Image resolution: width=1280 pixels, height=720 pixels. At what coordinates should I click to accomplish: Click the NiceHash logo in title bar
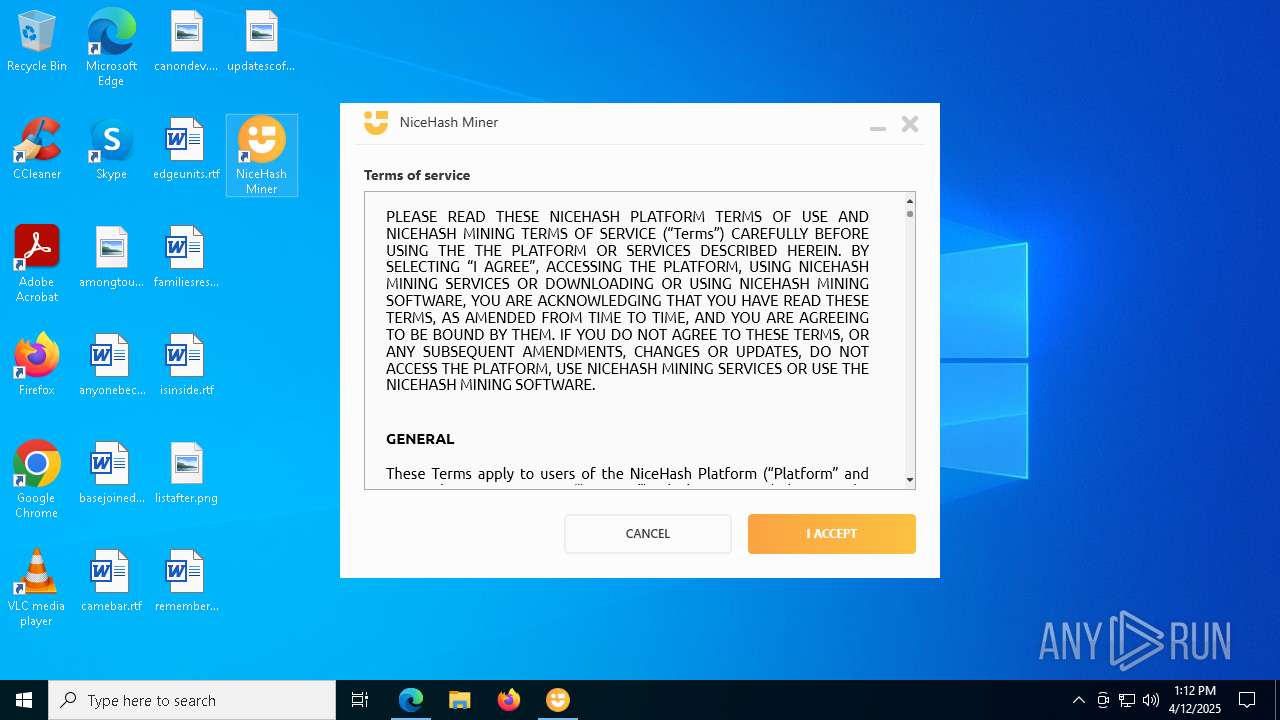point(376,122)
